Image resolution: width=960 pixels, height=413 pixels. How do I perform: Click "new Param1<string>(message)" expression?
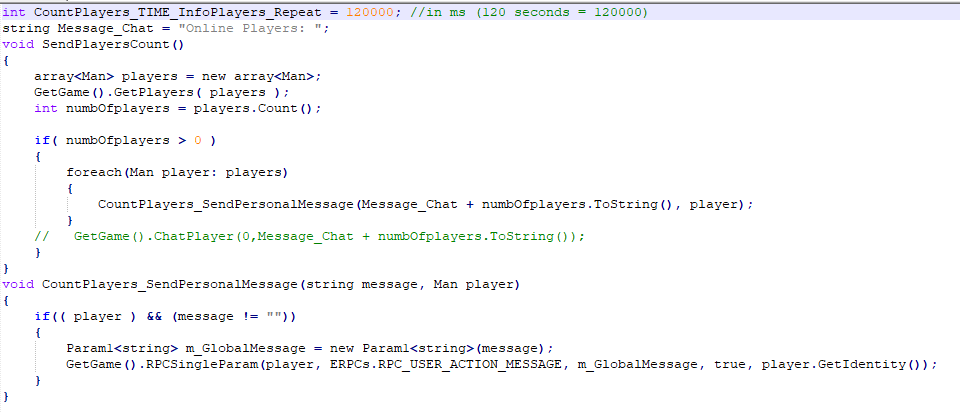point(437,348)
